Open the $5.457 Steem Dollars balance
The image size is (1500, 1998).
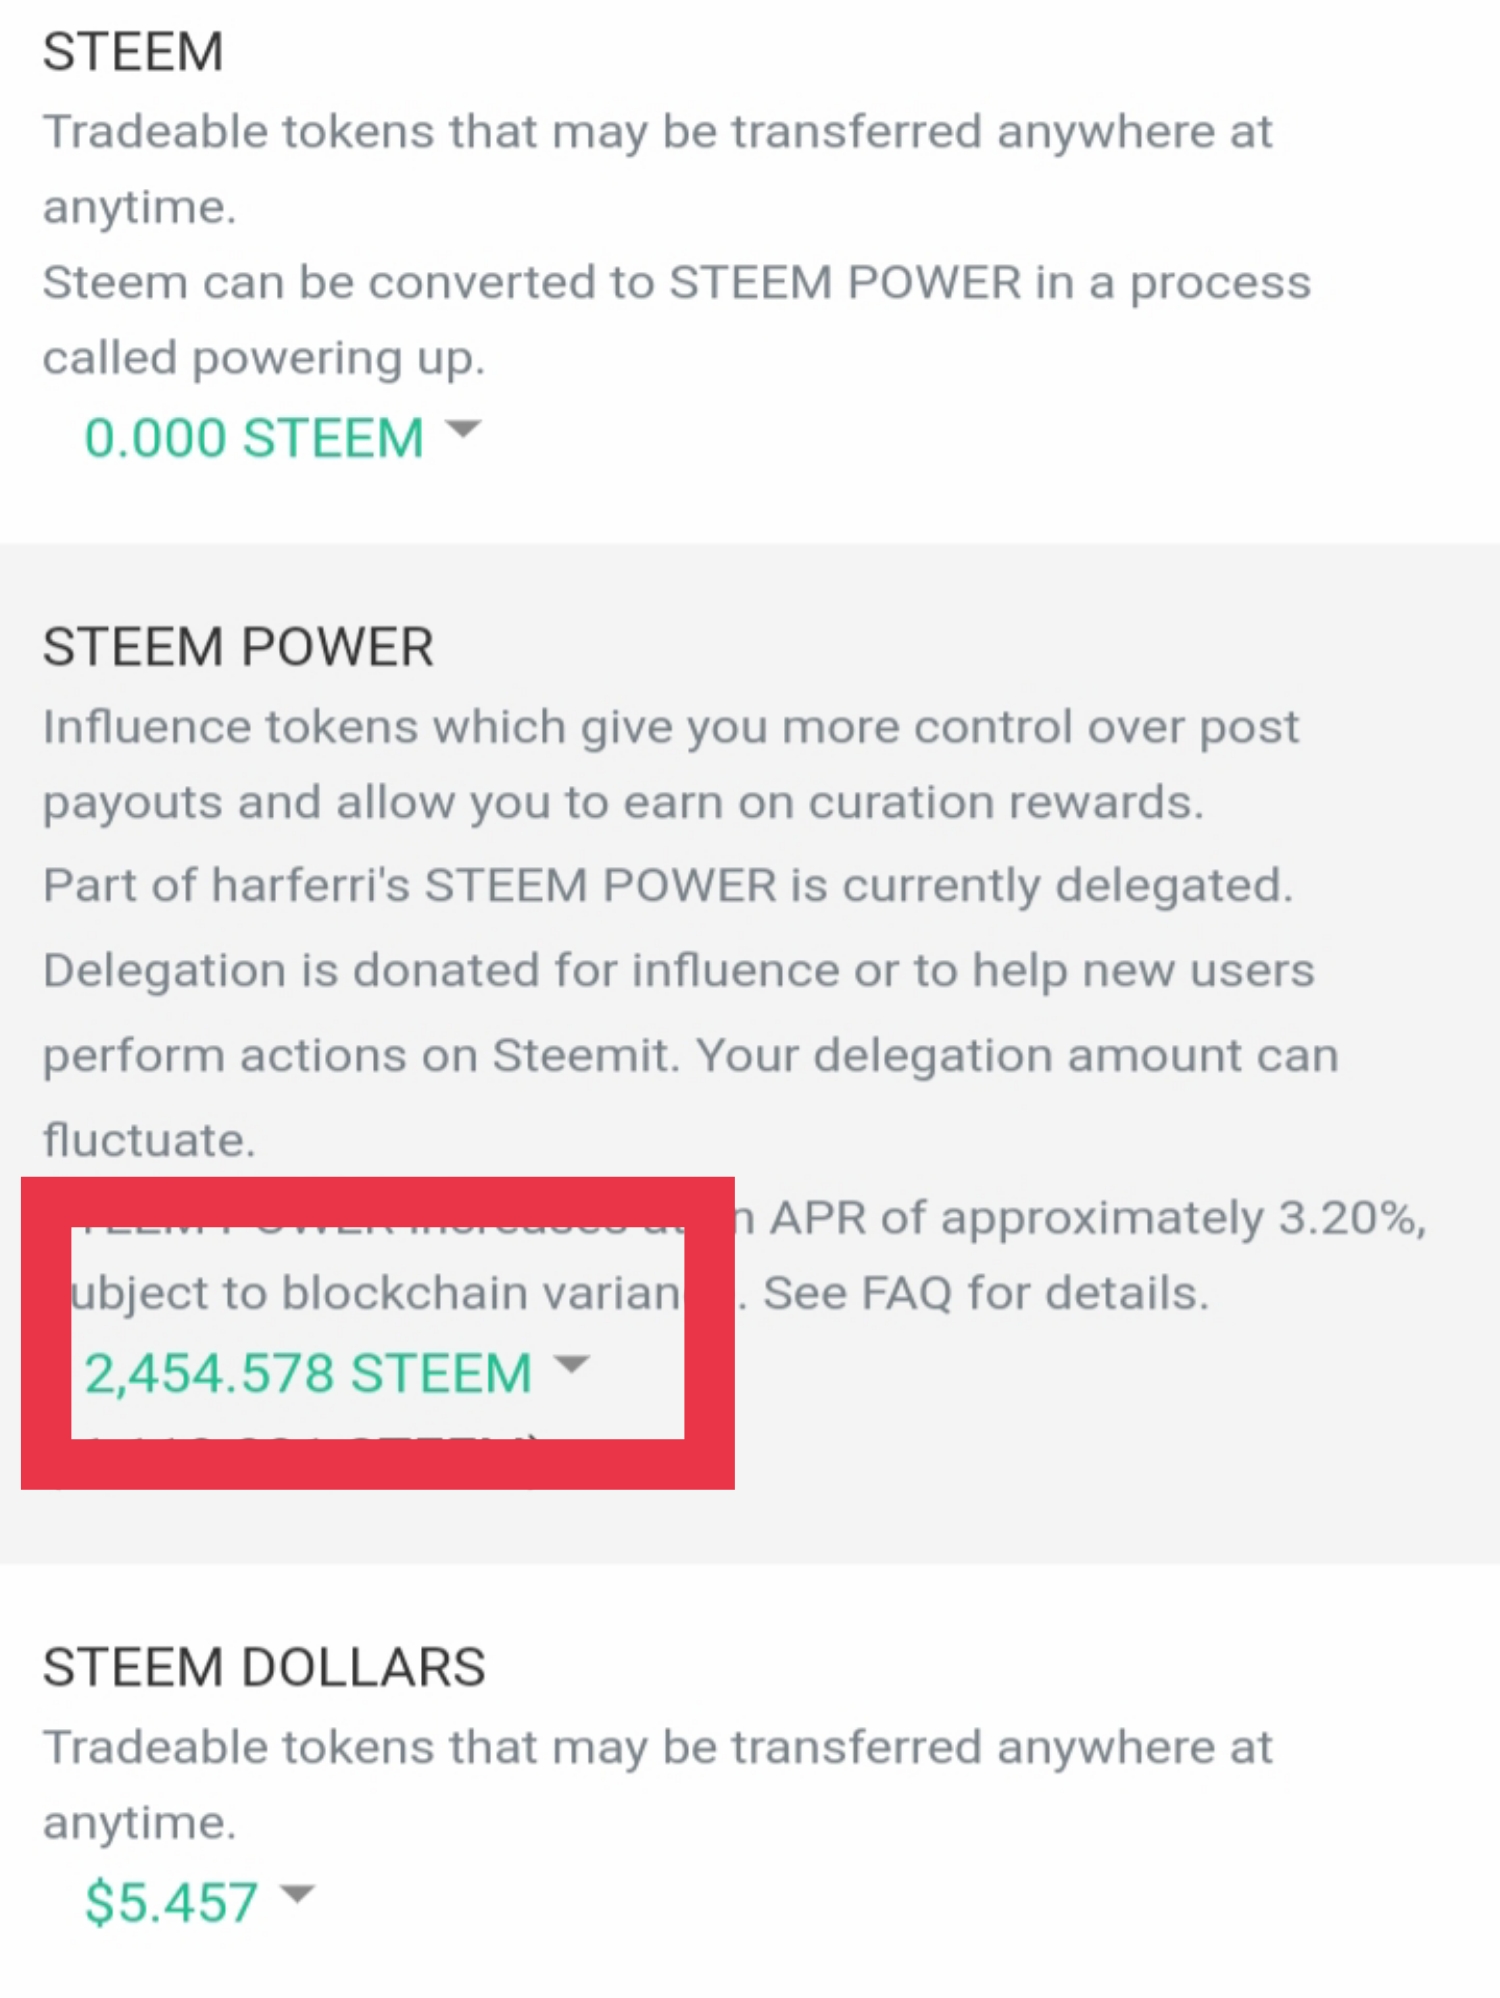171,1902
